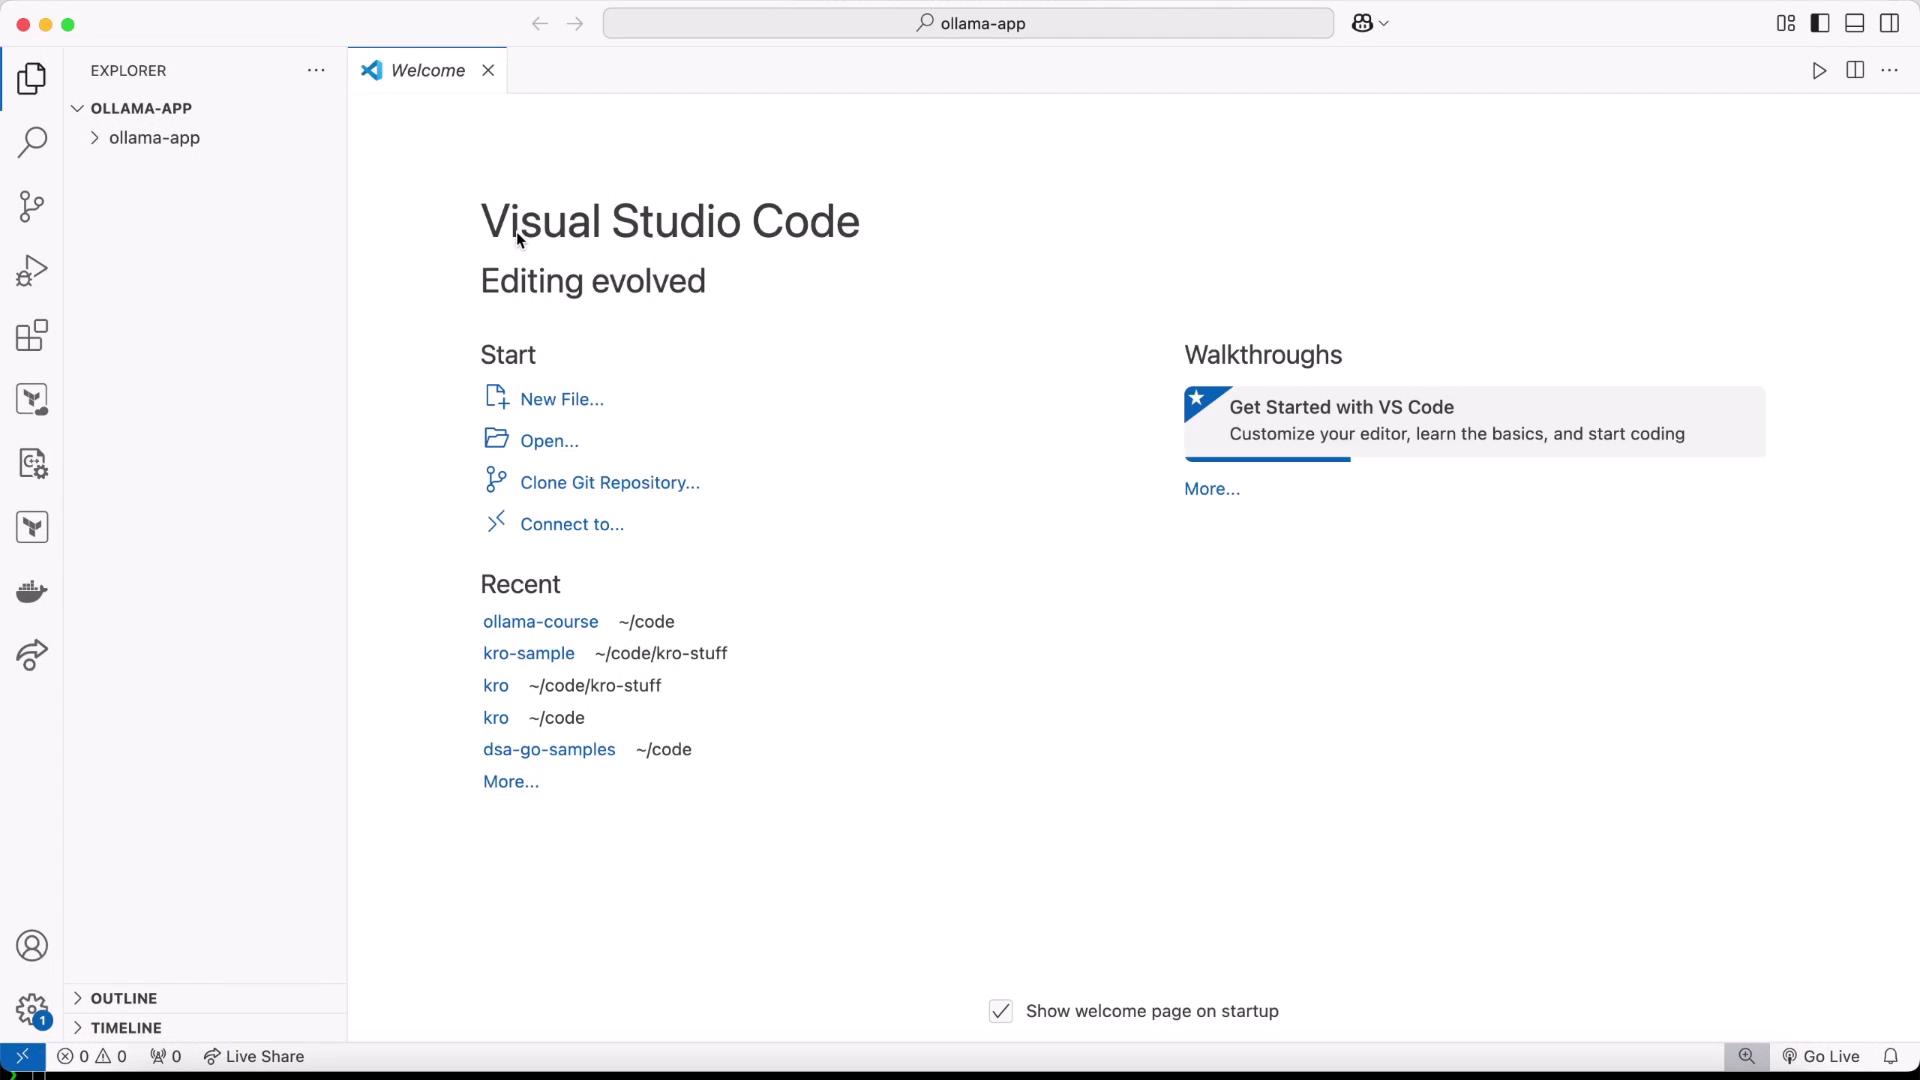Click the Run play icon in editor toolbar
This screenshot has height=1080, width=1920.
point(1820,70)
